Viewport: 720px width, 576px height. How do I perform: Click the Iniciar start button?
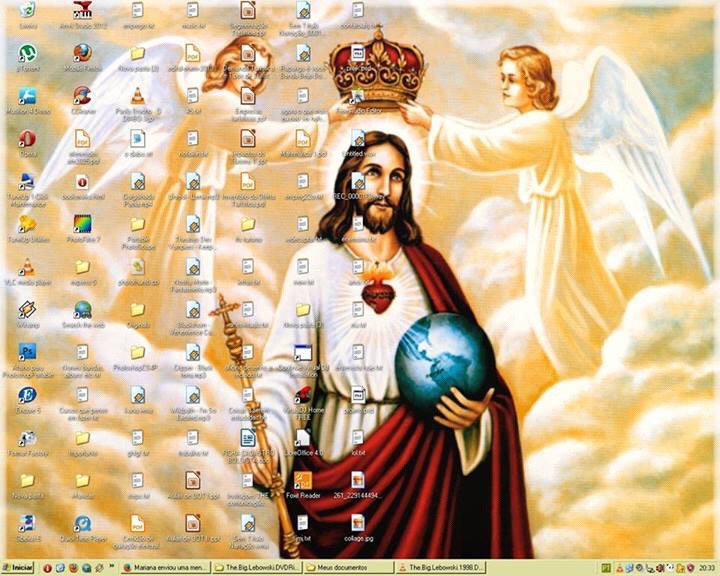[x=18, y=568]
